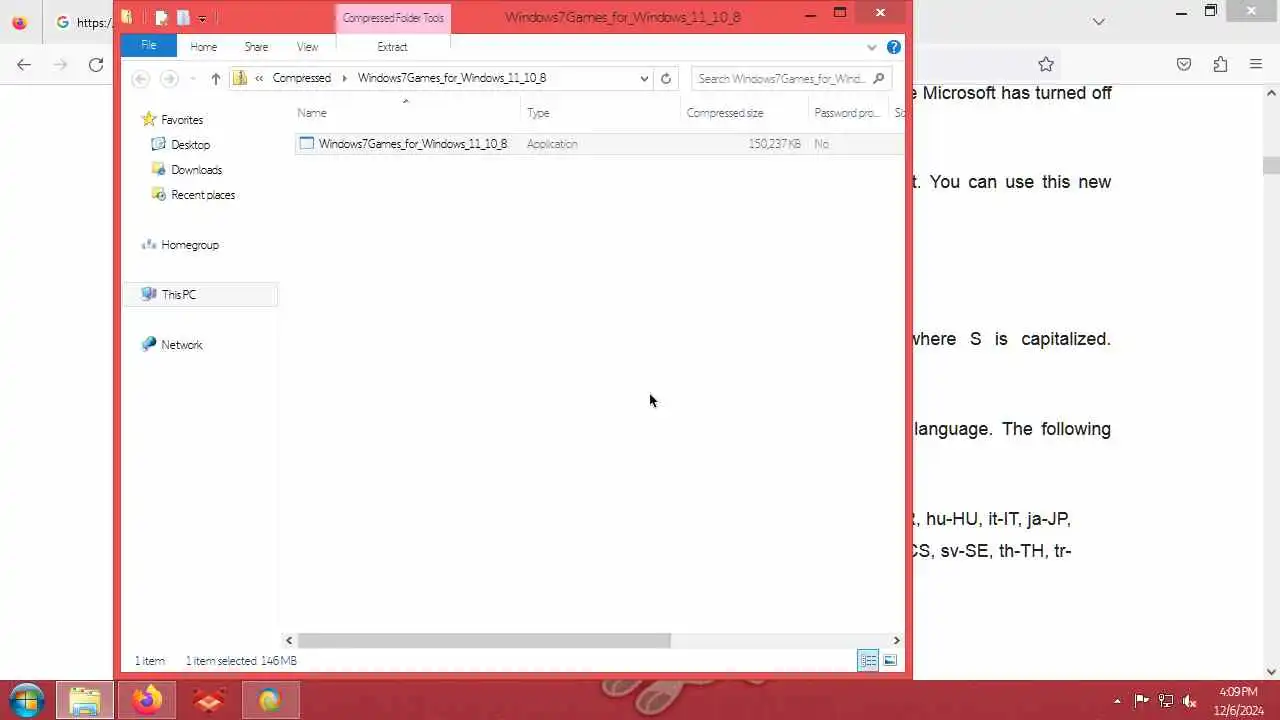This screenshot has height=720, width=1280.
Task: Click the New folder quick access icon
Action: click(x=183, y=17)
